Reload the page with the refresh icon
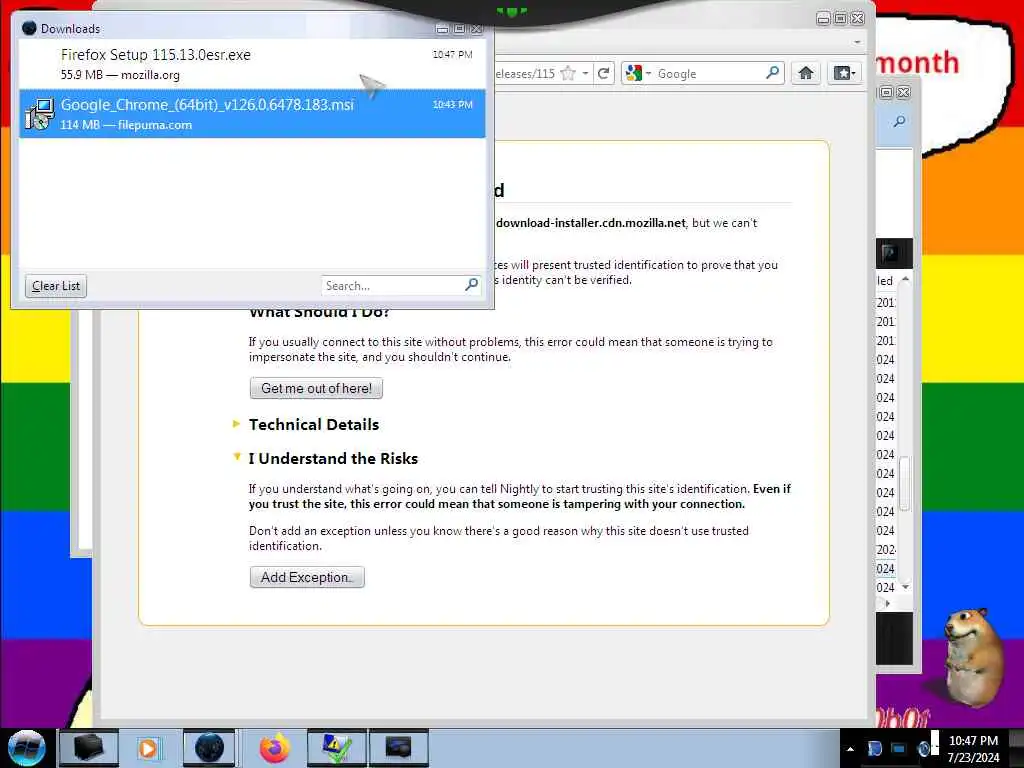The image size is (1024, 768). 604,73
